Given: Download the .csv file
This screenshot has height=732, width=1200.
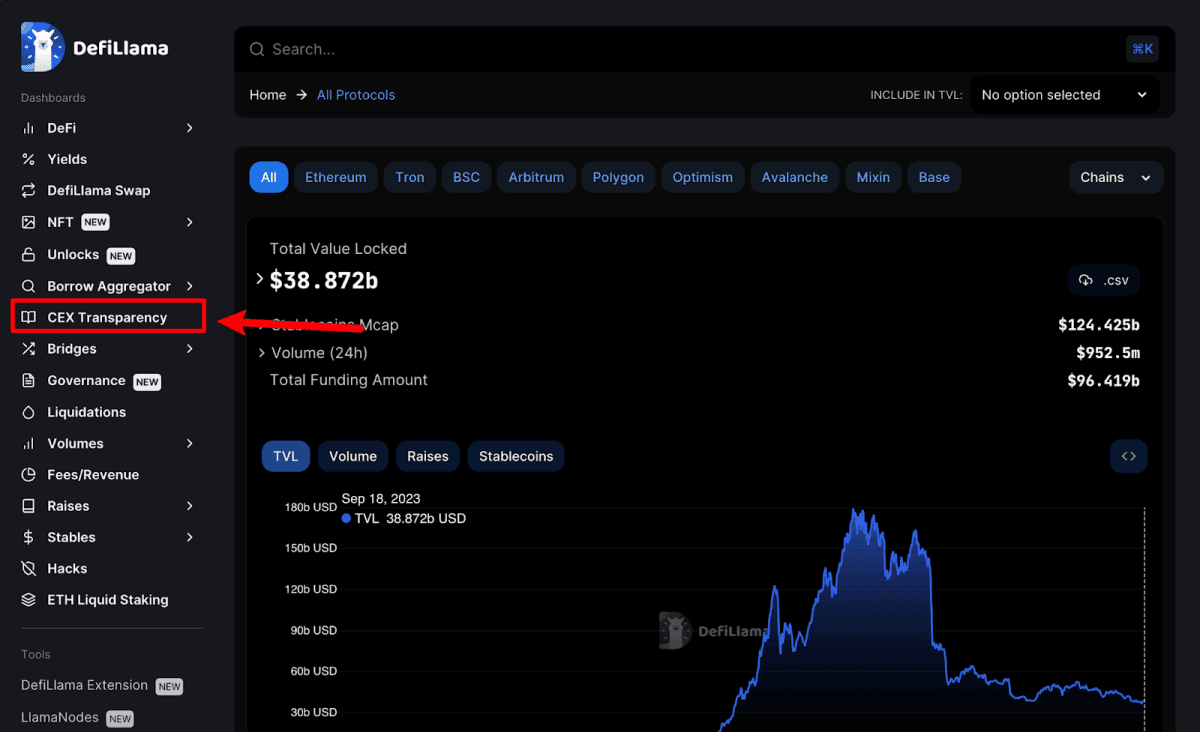Looking at the screenshot, I should click(x=1103, y=281).
